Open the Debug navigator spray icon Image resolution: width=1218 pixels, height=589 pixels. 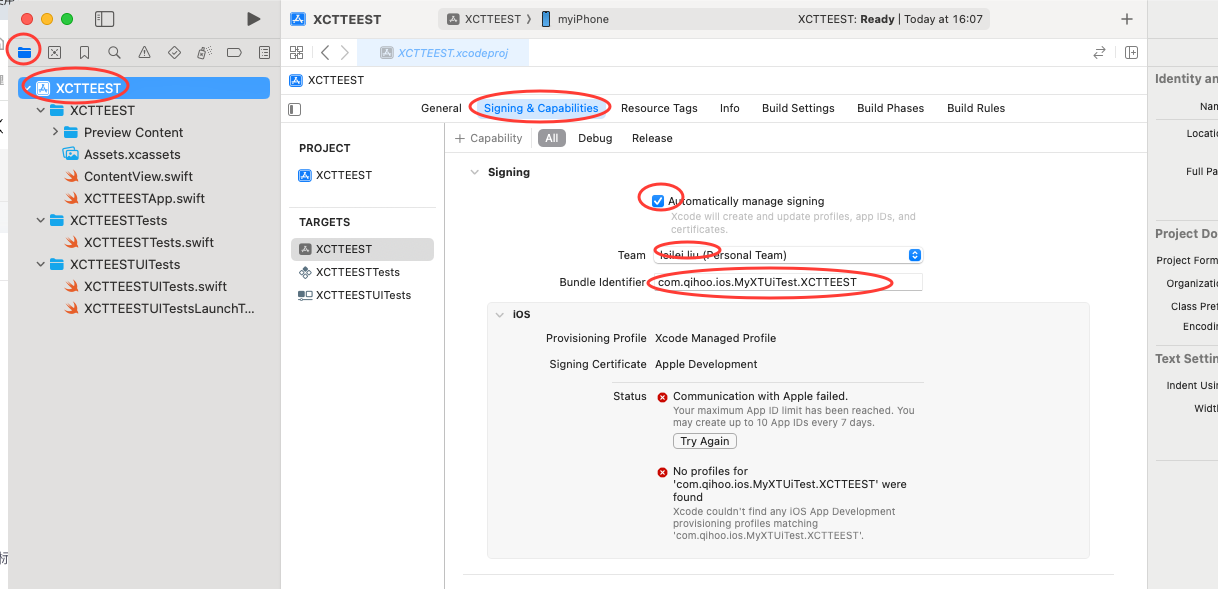[x=204, y=52]
